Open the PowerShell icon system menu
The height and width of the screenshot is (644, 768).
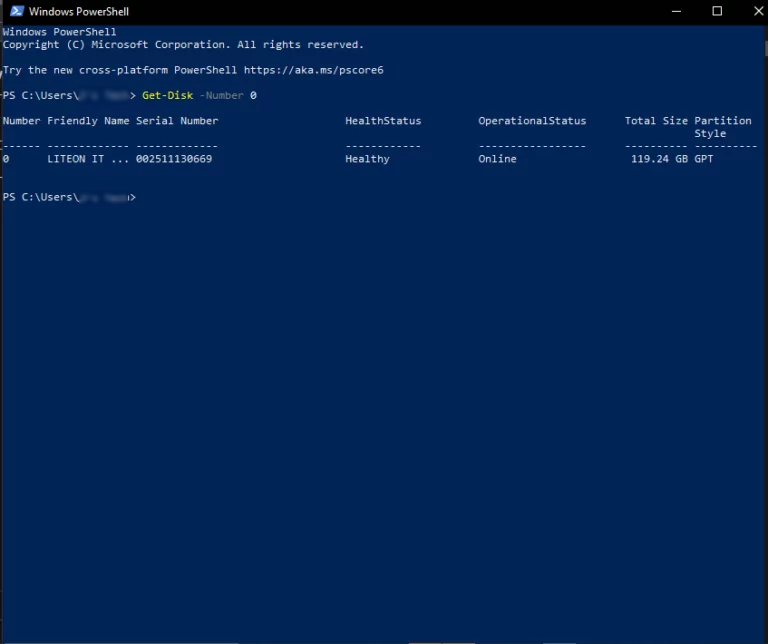17,11
